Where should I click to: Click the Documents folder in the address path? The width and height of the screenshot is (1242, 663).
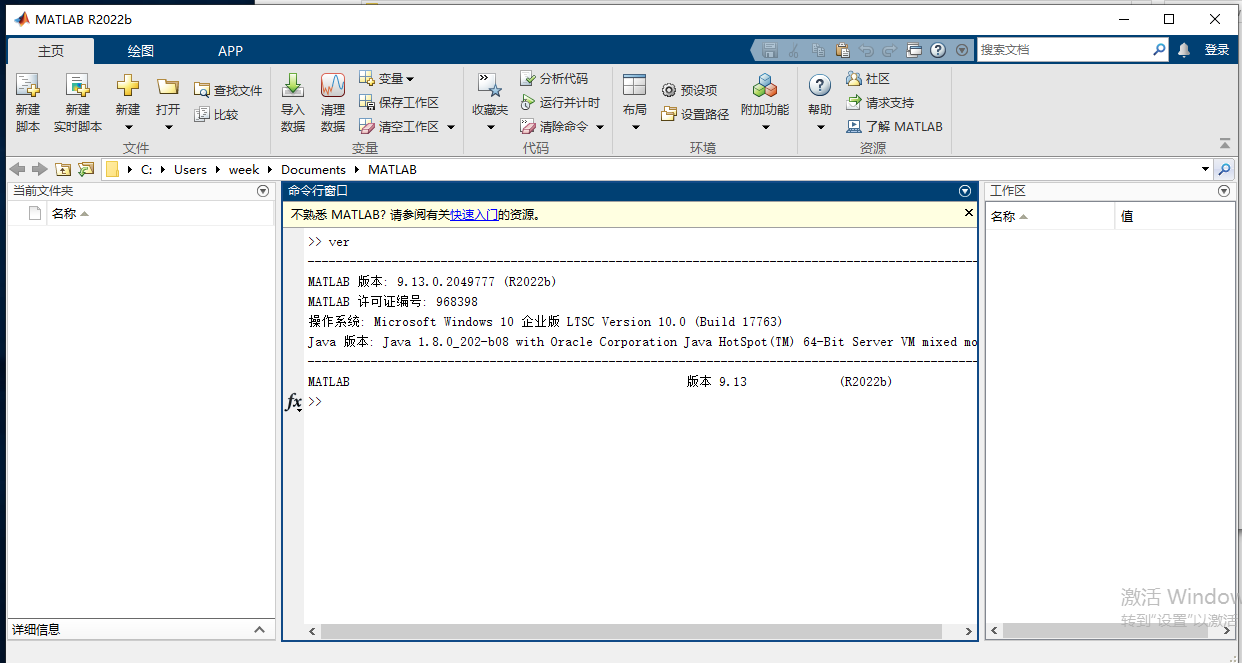(x=313, y=170)
